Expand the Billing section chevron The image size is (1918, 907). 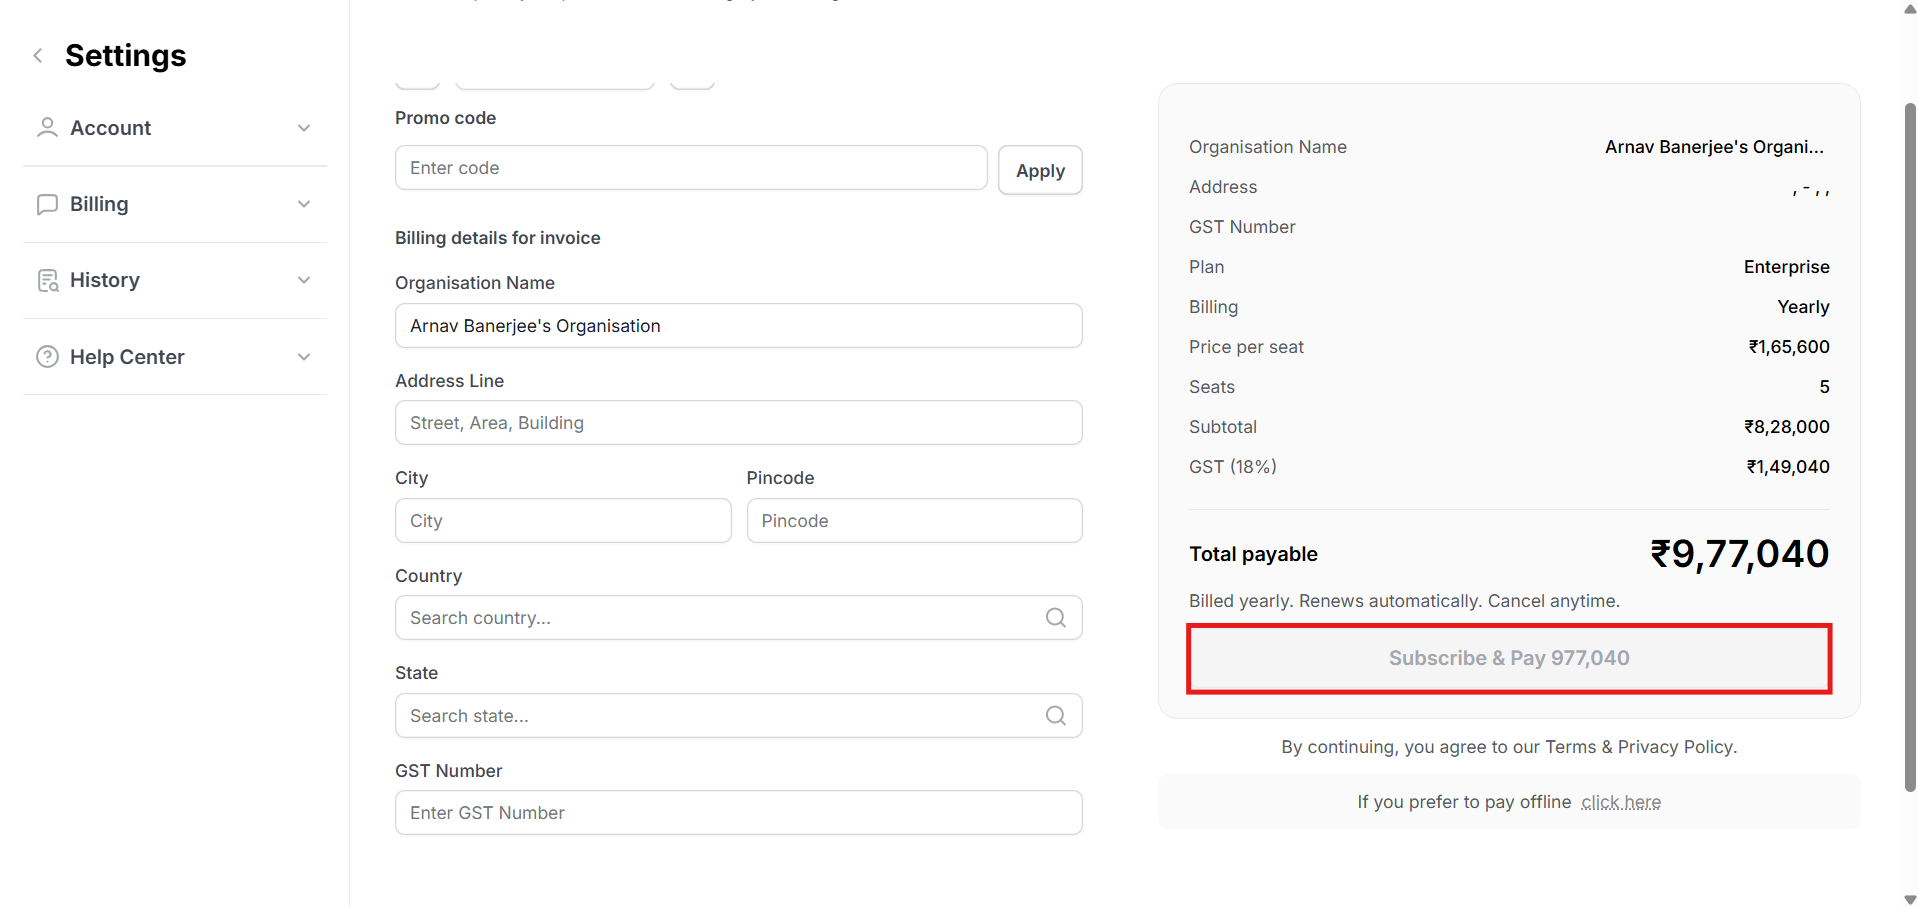click(x=304, y=204)
